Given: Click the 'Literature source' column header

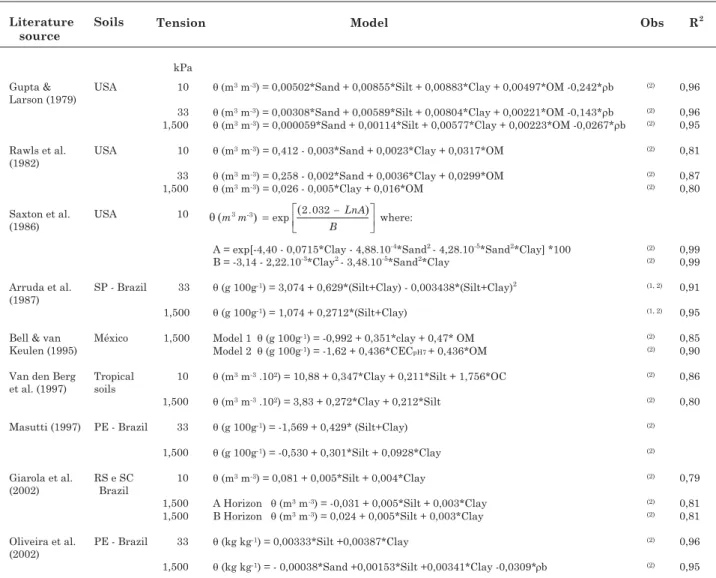Looking at the screenshot, I should click(x=41, y=29).
